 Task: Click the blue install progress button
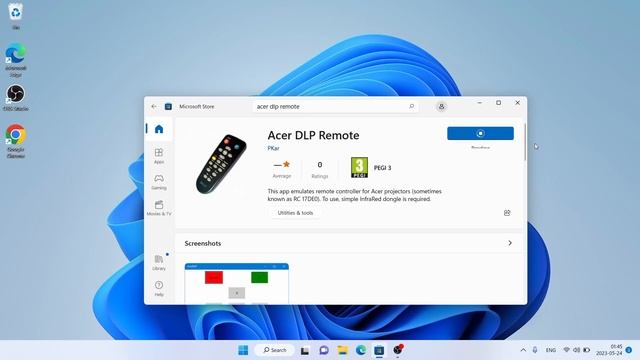(x=480, y=133)
